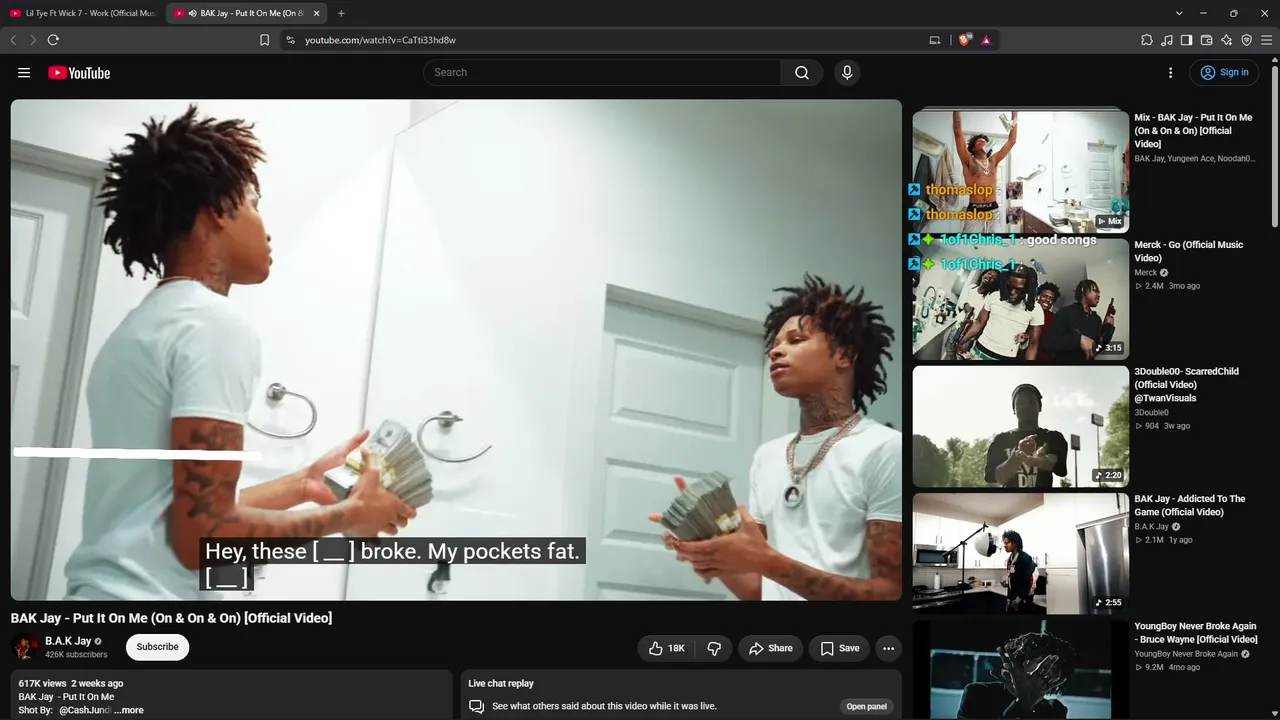Mute the BAK Jay tab audio icon
The width and height of the screenshot is (1280, 720).
(x=192, y=13)
